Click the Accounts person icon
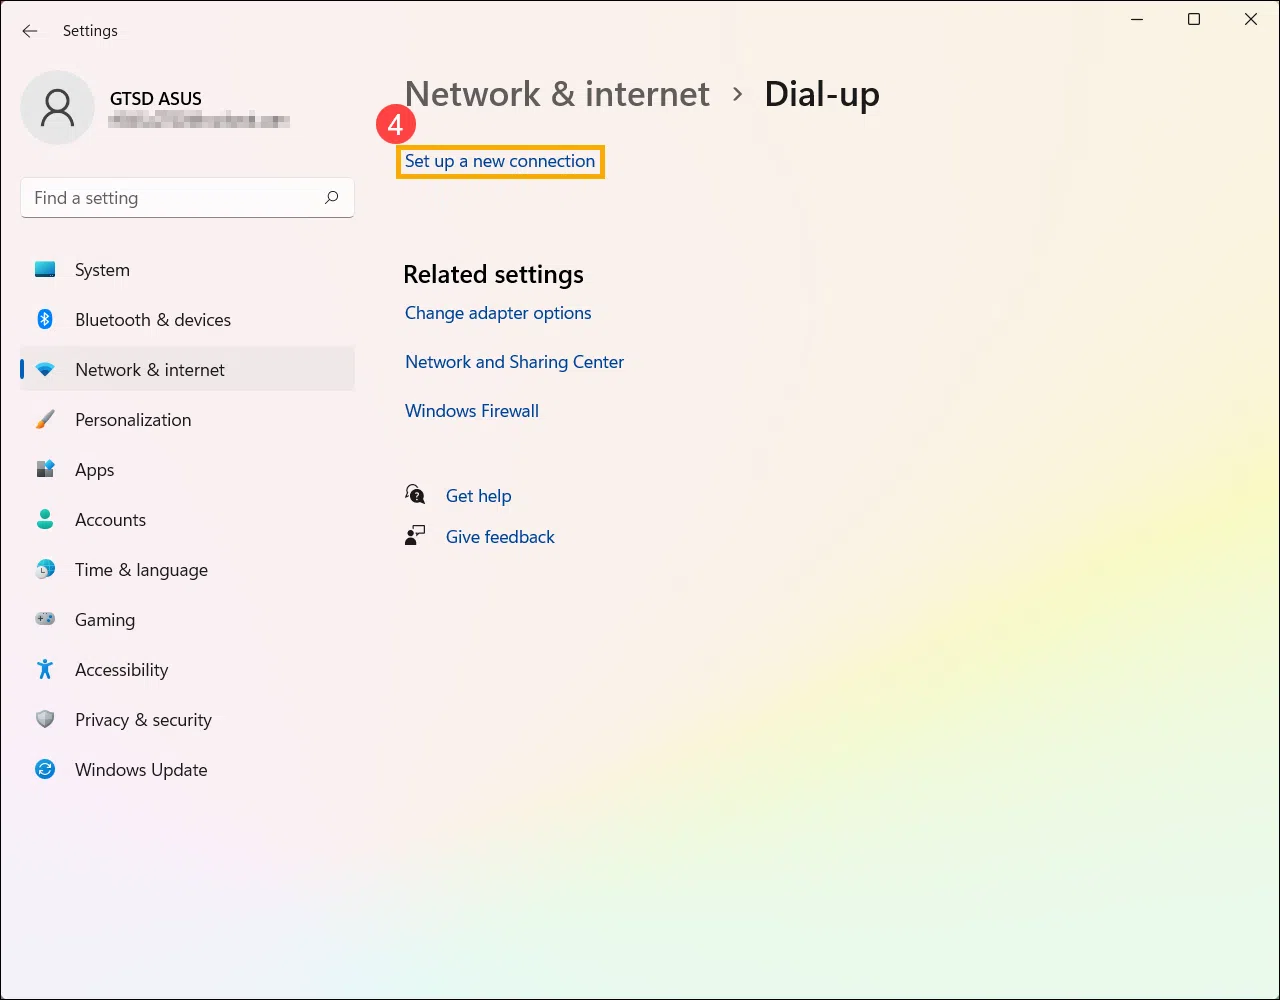1280x1000 pixels. (x=45, y=520)
